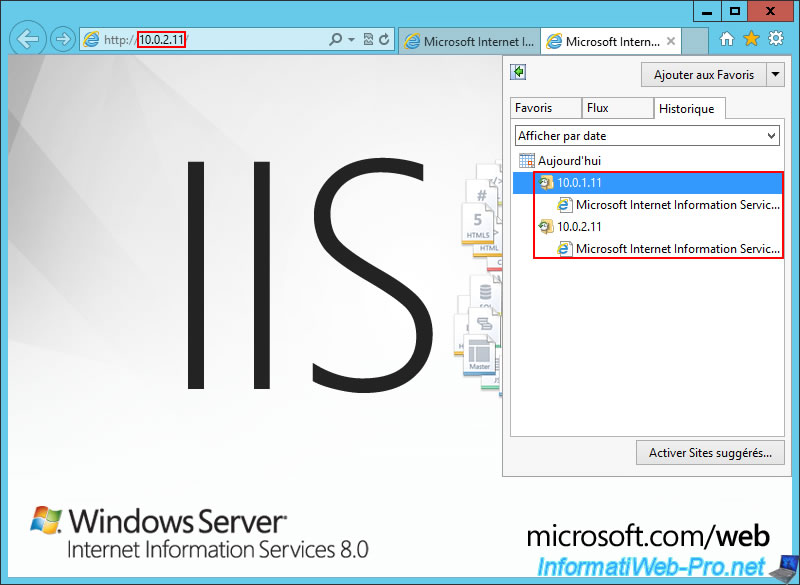Click the Refresh icon in address bar
This screenshot has width=800, height=585.
pyautogui.click(x=383, y=40)
